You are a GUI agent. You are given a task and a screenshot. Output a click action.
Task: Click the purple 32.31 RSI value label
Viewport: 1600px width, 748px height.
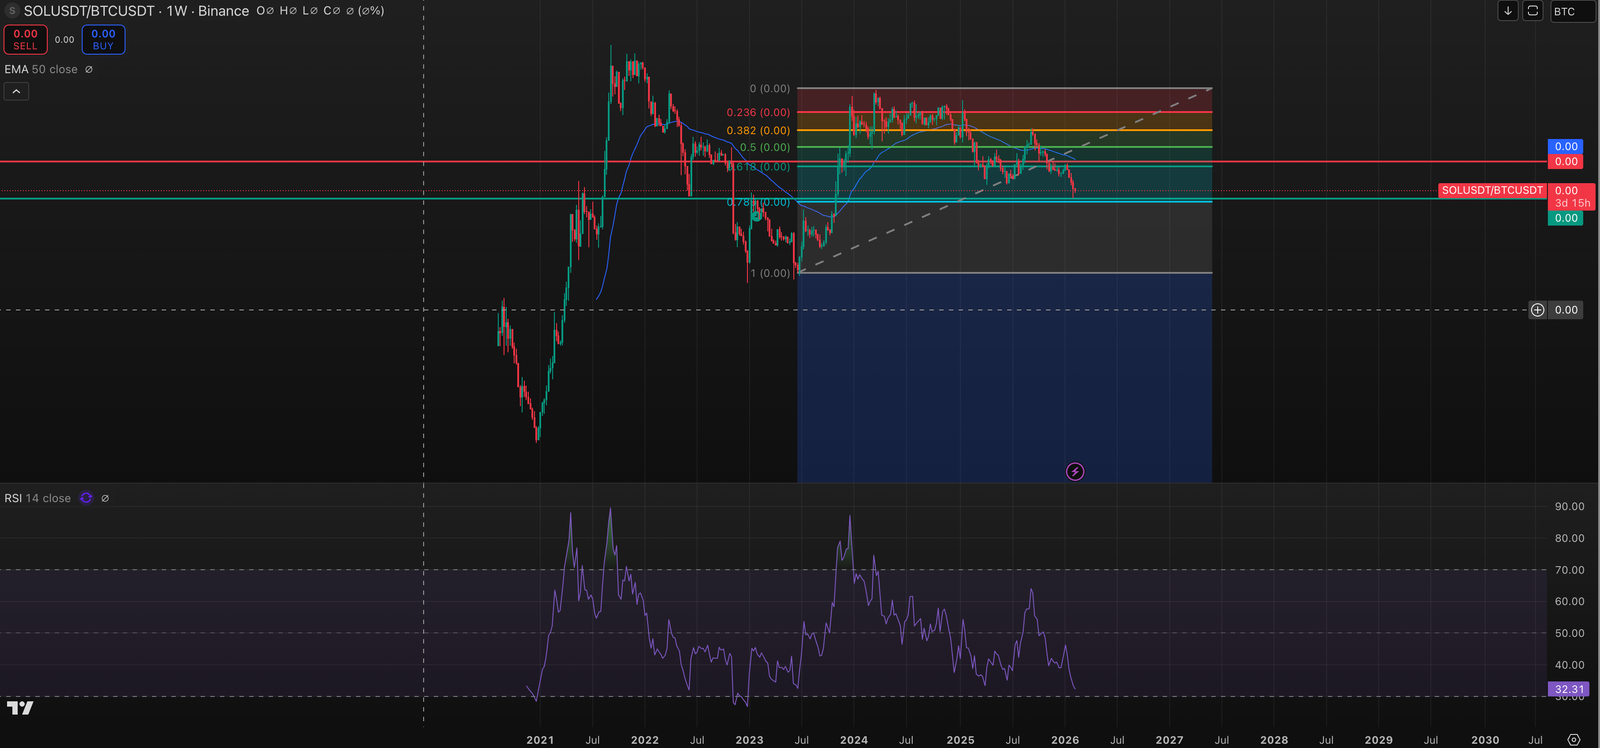coord(1568,689)
